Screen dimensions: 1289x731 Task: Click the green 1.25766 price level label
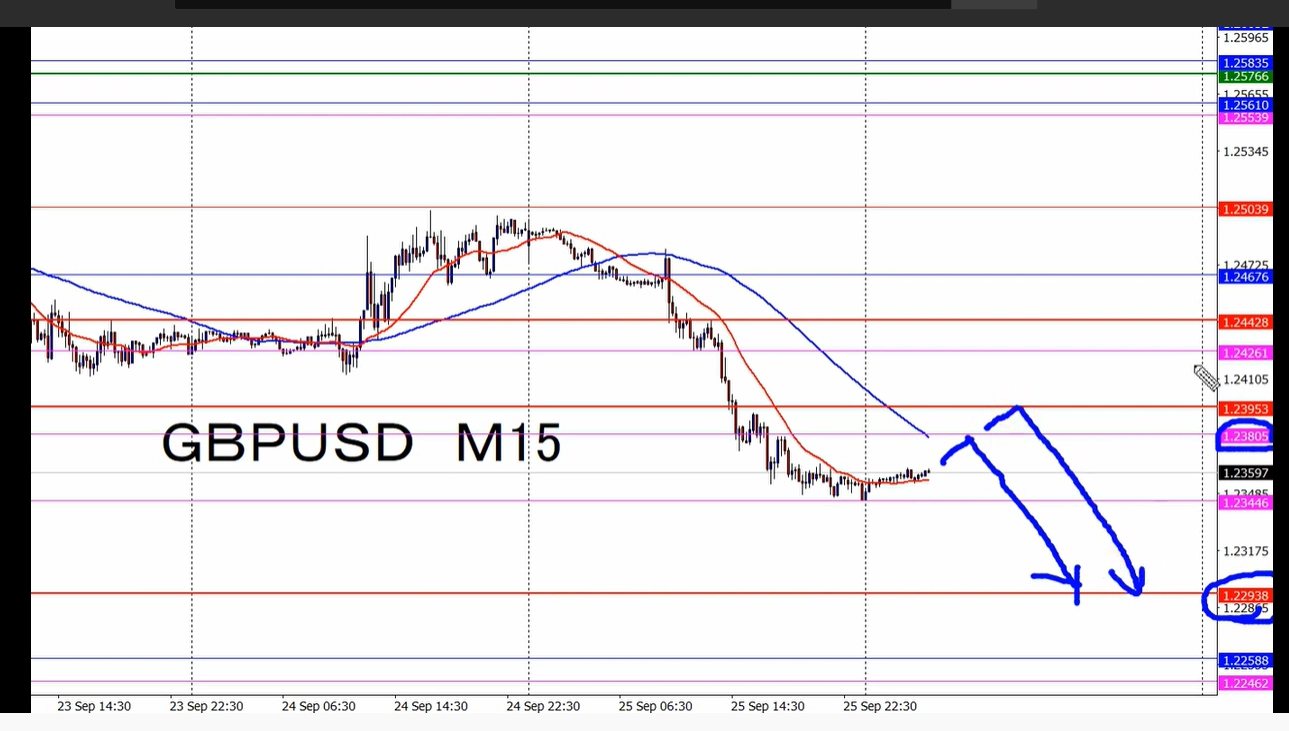coord(1244,76)
